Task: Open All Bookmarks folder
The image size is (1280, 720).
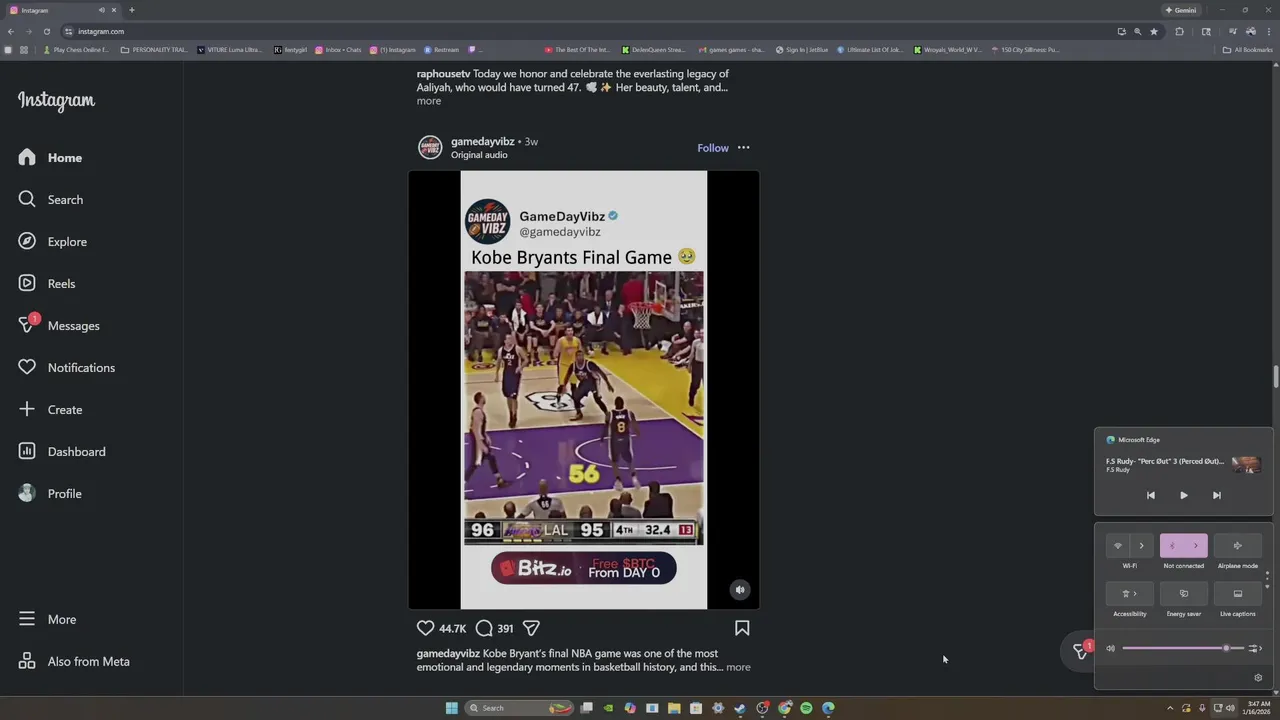Action: coord(1248,49)
